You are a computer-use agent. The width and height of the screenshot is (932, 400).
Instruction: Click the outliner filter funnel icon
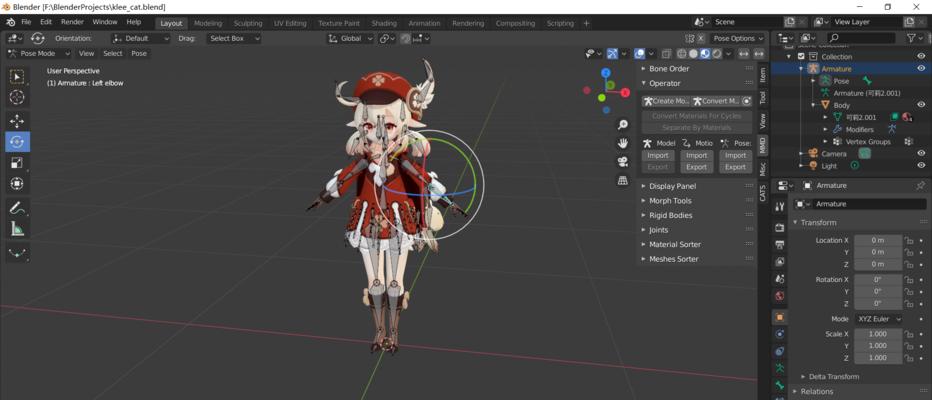click(911, 37)
